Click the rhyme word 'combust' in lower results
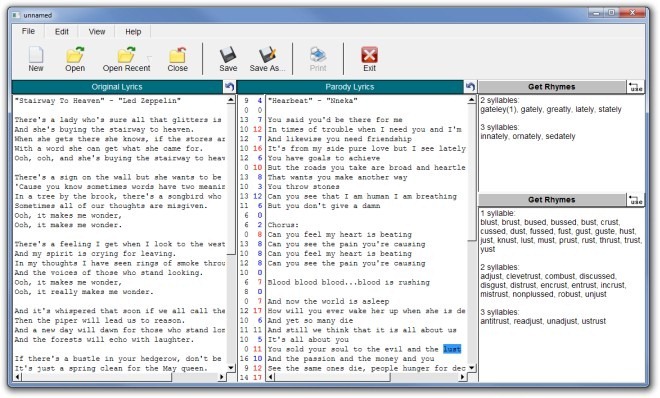The image size is (660, 398). point(559,276)
